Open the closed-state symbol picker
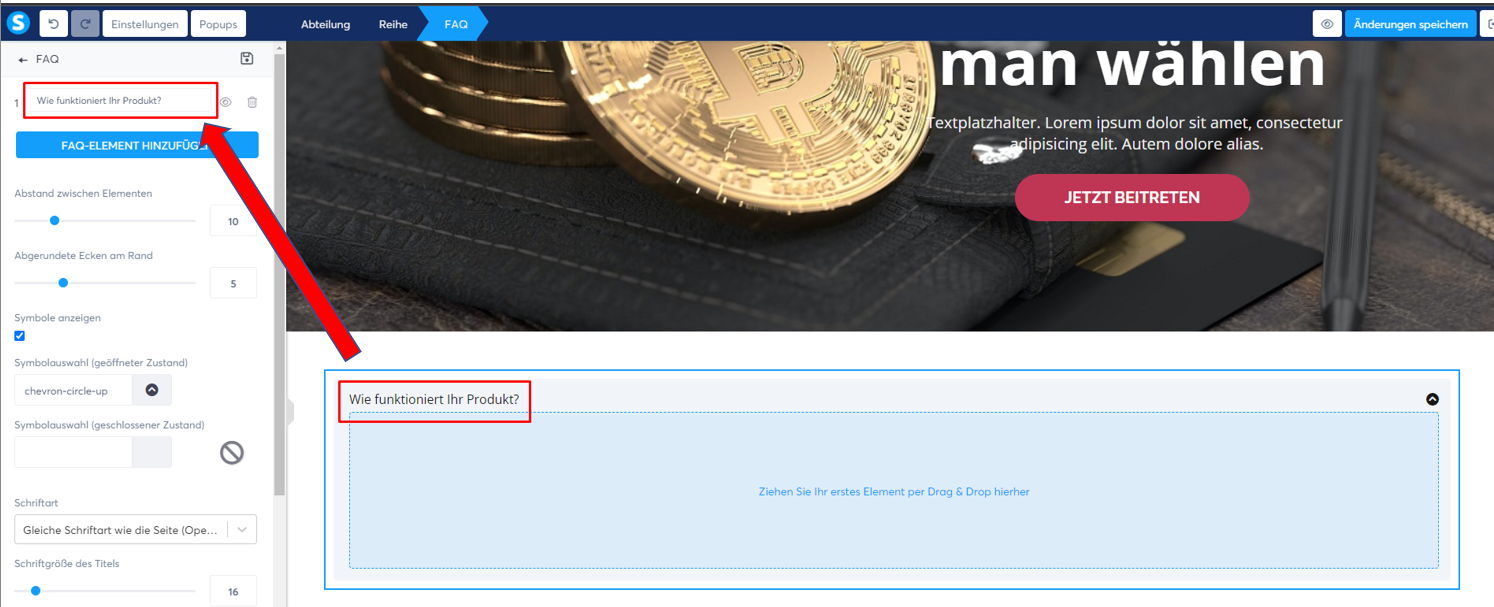Screen dimensions: 1494x607 coord(152,452)
